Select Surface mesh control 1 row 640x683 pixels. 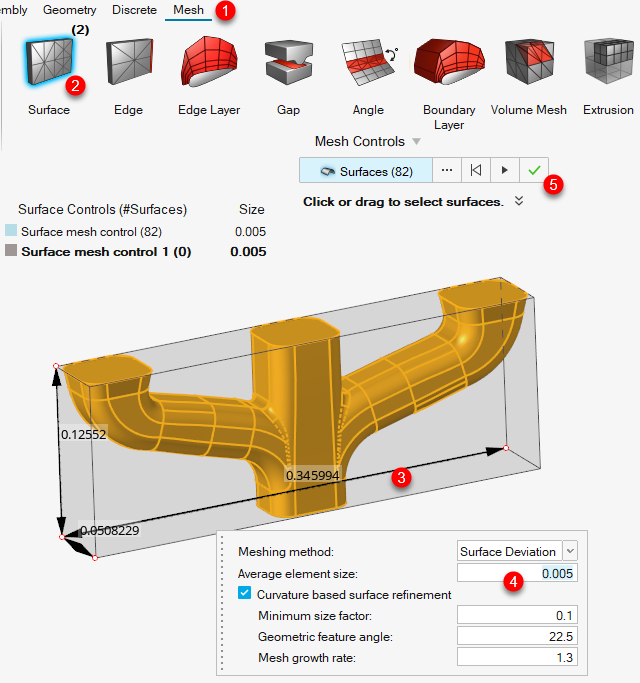tap(107, 252)
